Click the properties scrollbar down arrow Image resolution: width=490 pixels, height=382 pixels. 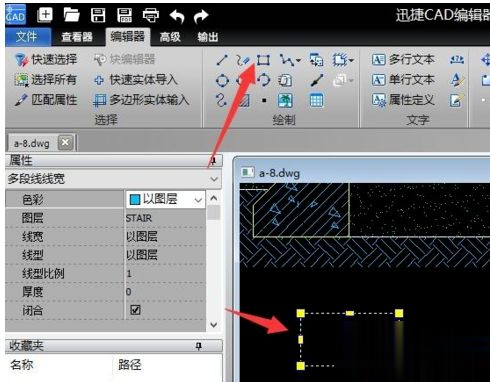pyautogui.click(x=214, y=324)
